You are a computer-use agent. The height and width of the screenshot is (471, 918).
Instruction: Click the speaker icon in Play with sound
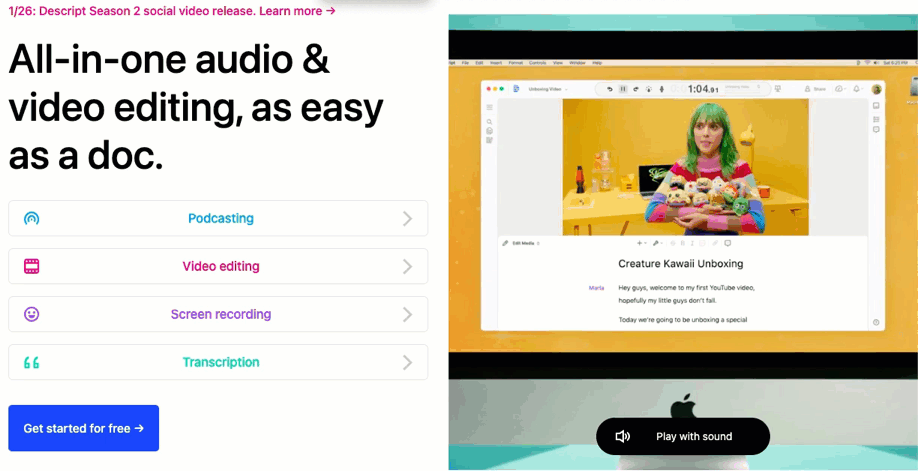(622, 436)
